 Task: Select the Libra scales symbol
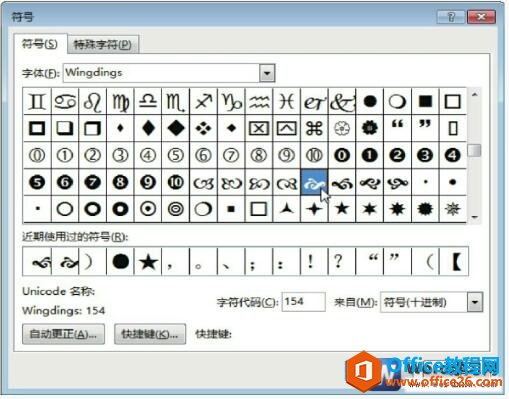[148, 101]
